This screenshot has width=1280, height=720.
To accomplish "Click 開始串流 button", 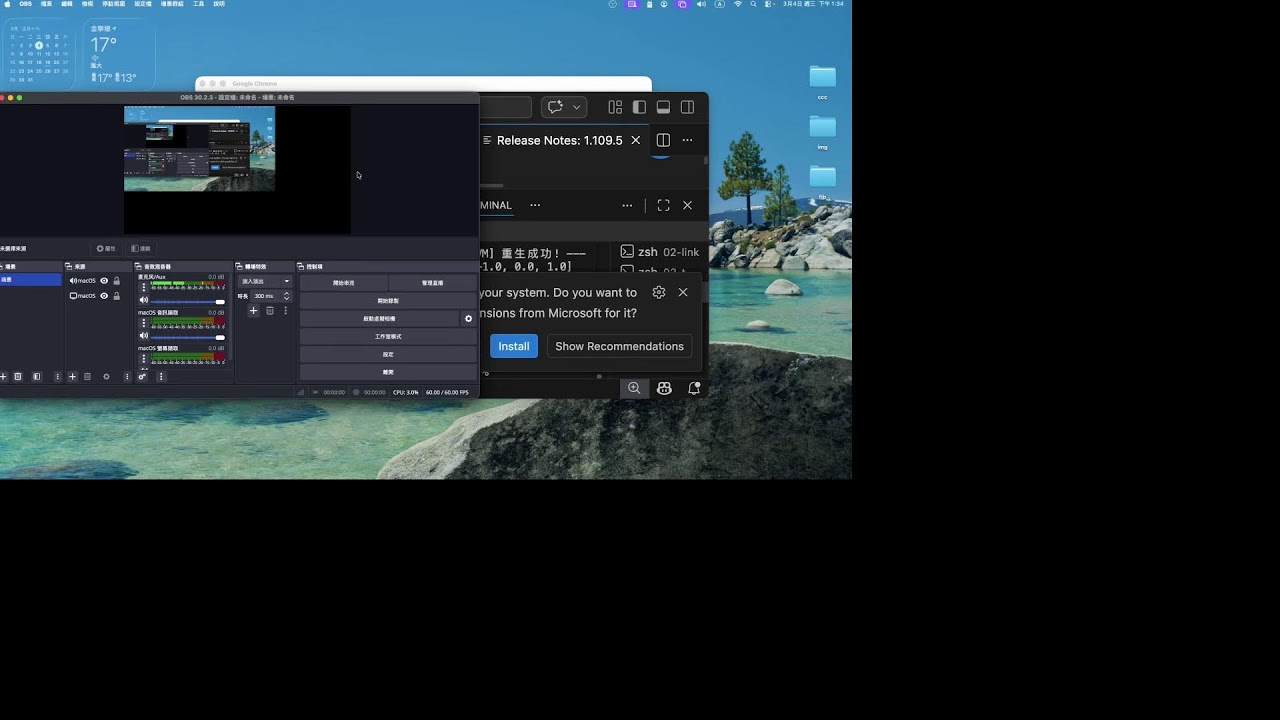I will (x=343, y=283).
